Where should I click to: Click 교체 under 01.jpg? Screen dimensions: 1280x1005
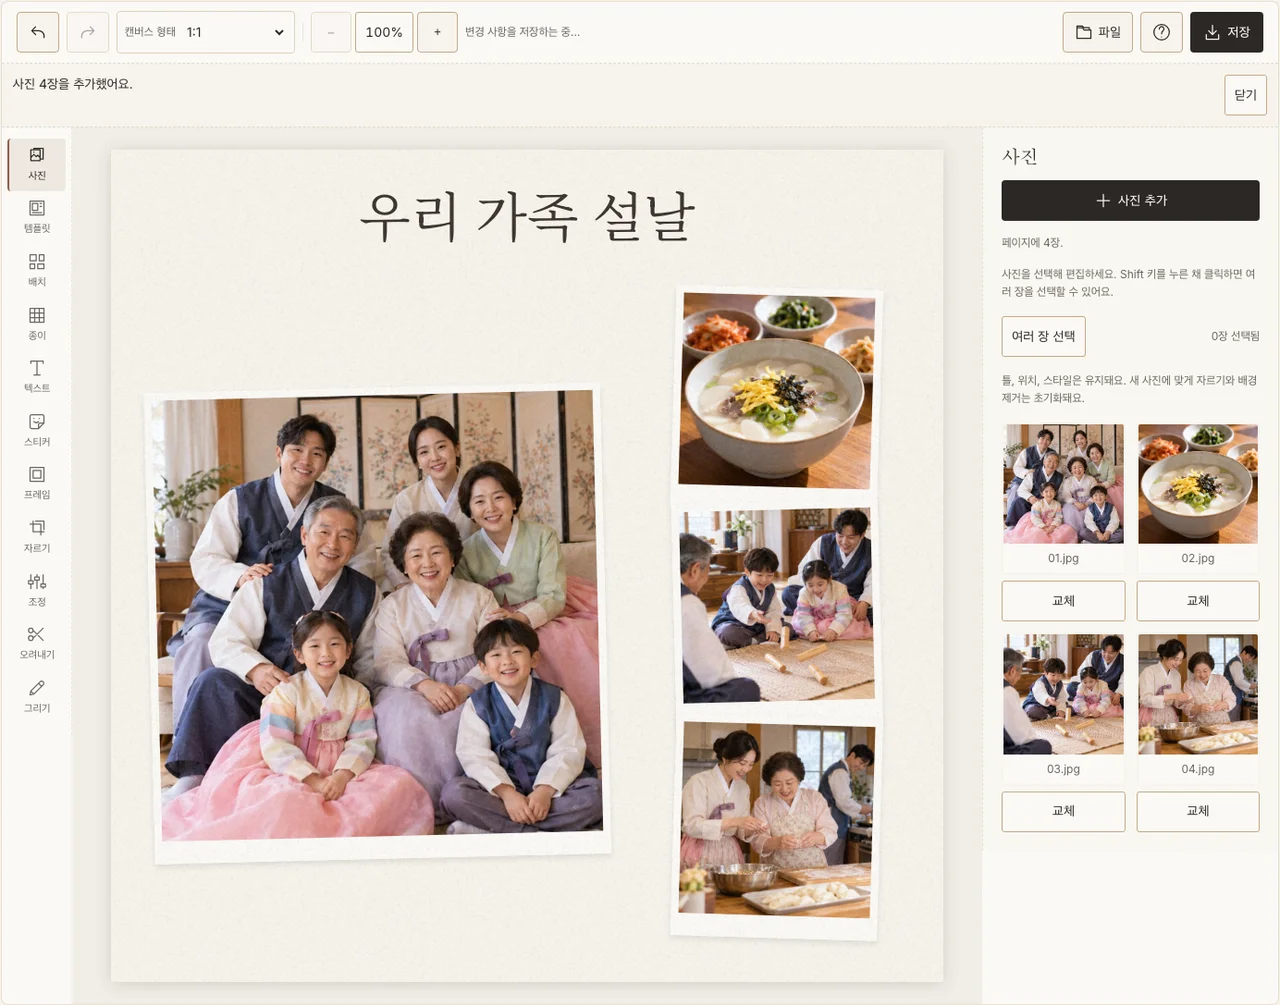[1063, 601]
